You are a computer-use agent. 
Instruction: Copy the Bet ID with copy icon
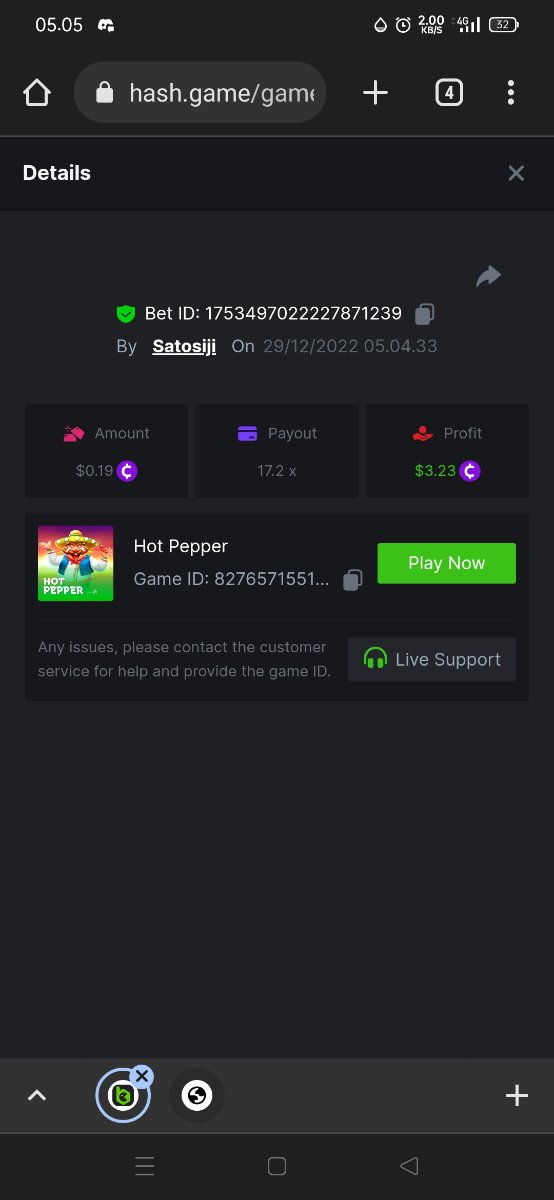pyautogui.click(x=424, y=314)
